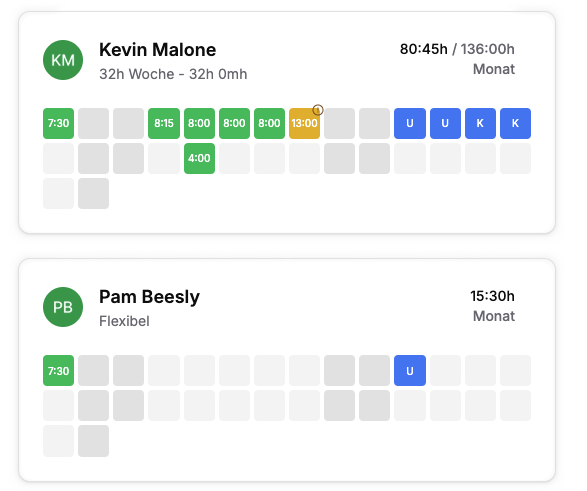Open Kevin's yellow 13:00 day cell
Image resolution: width=587 pixels, height=491 pixels.
click(x=304, y=123)
